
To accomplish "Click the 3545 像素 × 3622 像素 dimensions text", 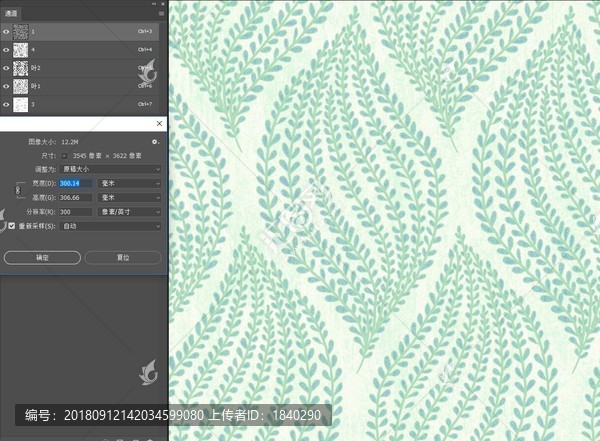I will (x=107, y=156).
